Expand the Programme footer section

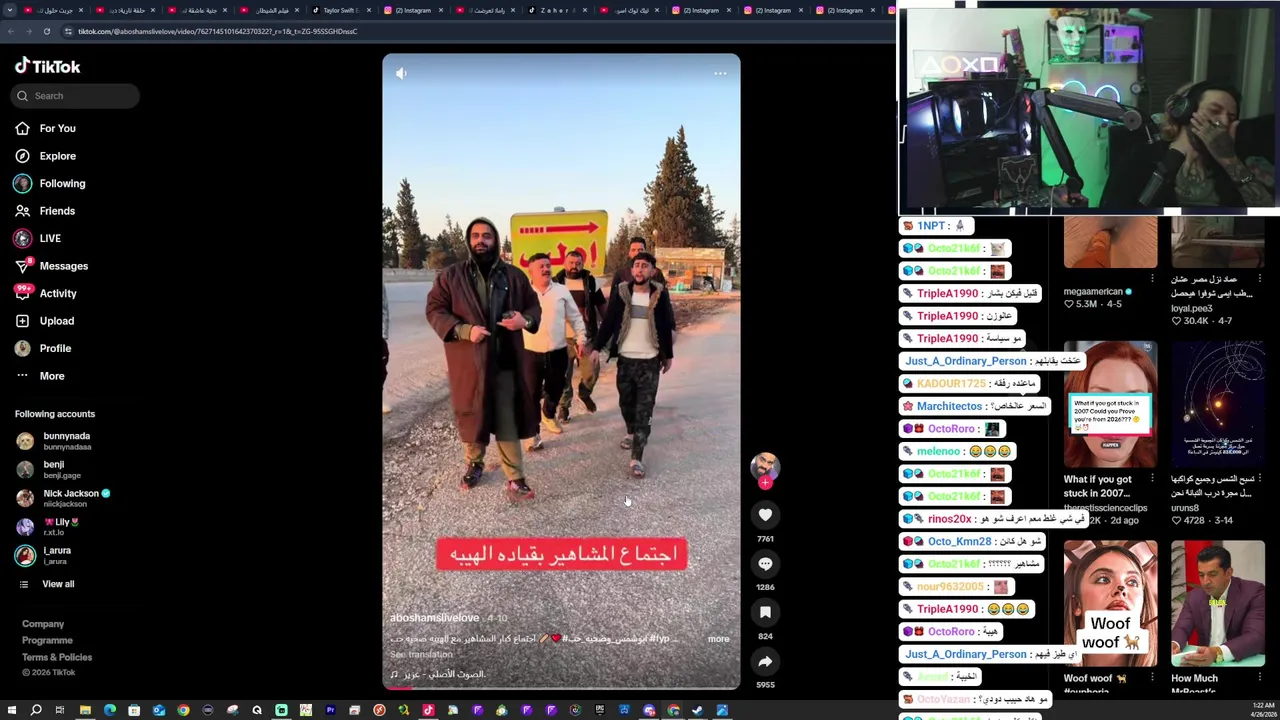pos(47,640)
